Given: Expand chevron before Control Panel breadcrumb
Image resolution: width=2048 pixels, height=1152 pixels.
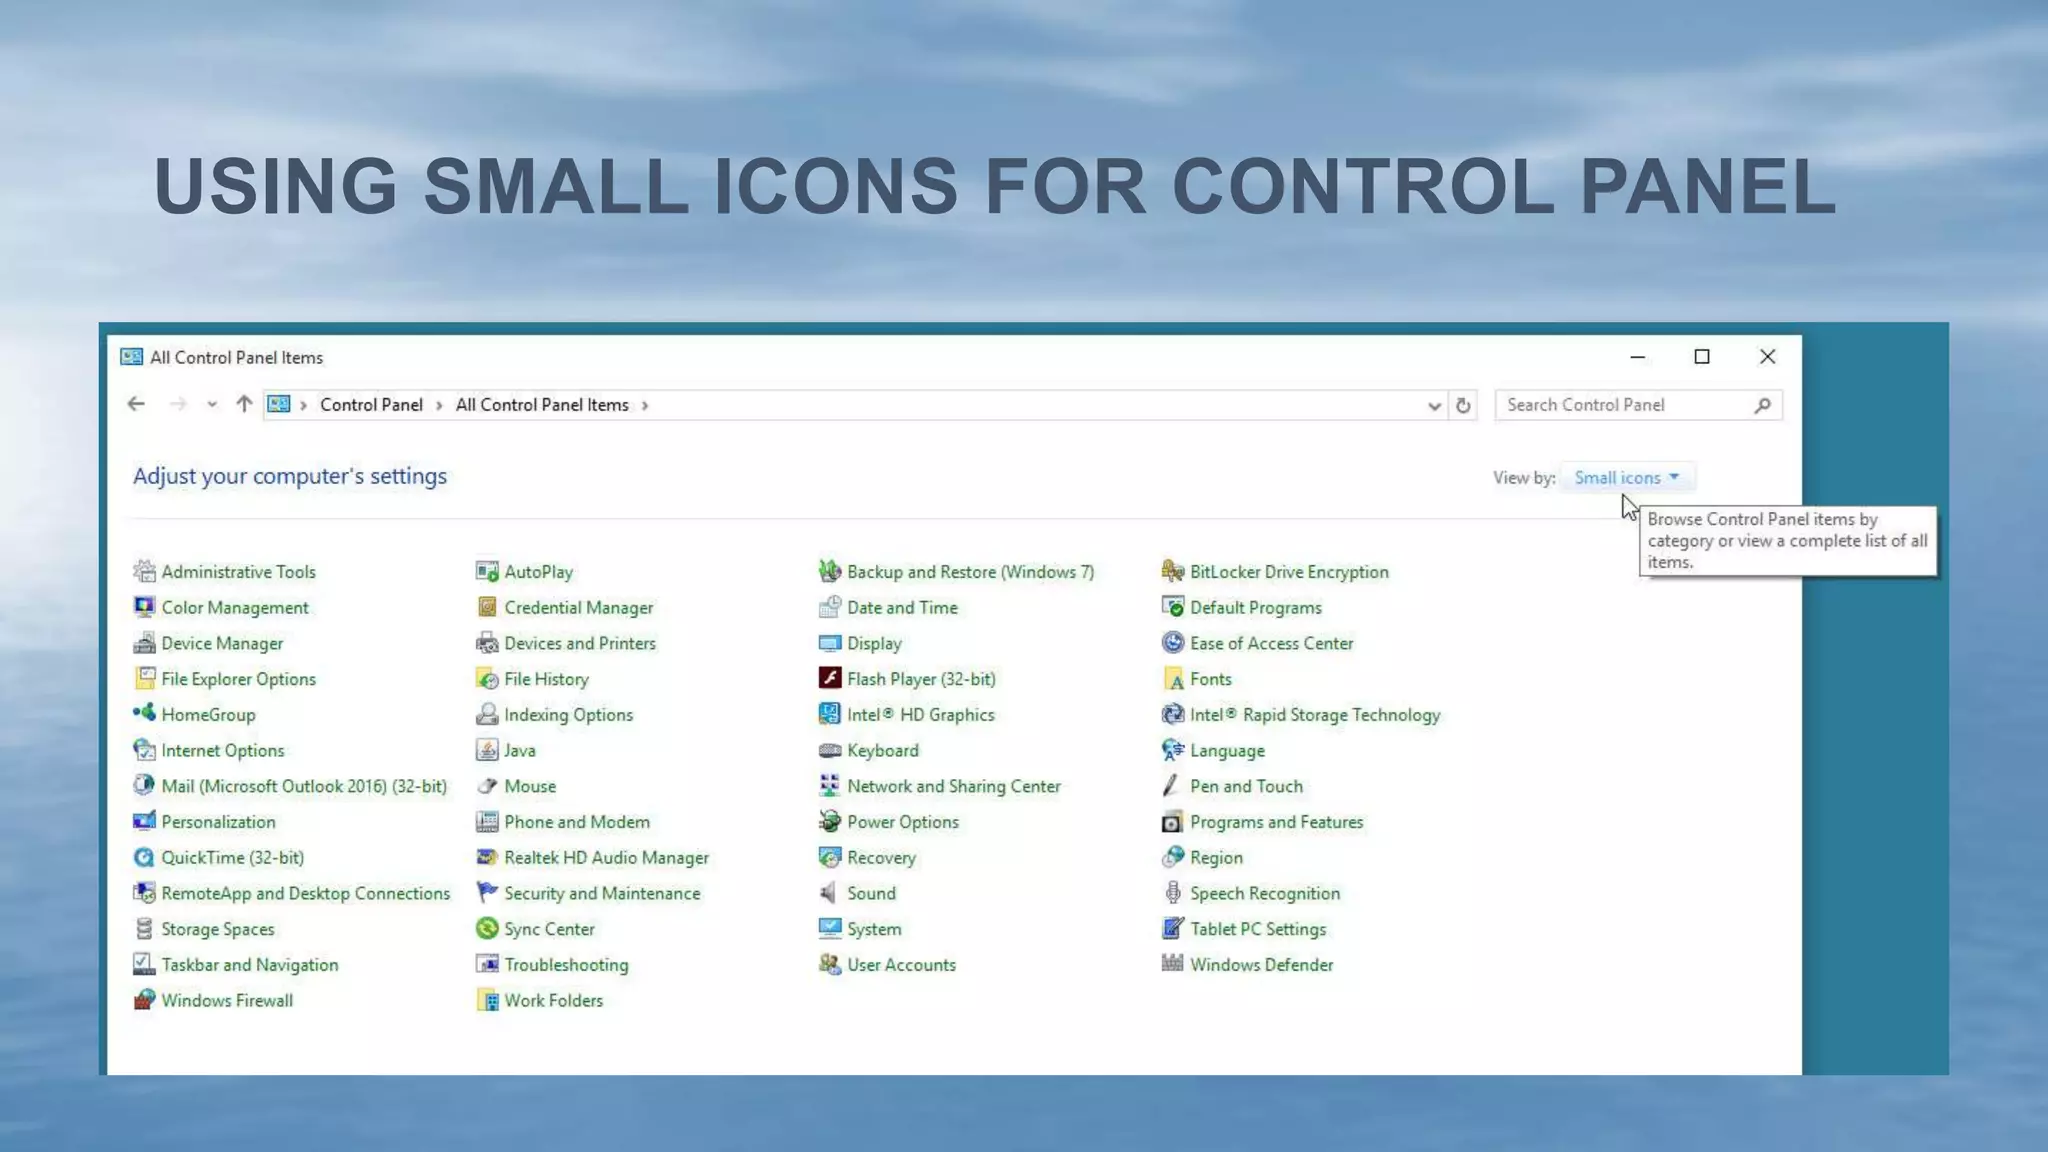Looking at the screenshot, I should [303, 405].
